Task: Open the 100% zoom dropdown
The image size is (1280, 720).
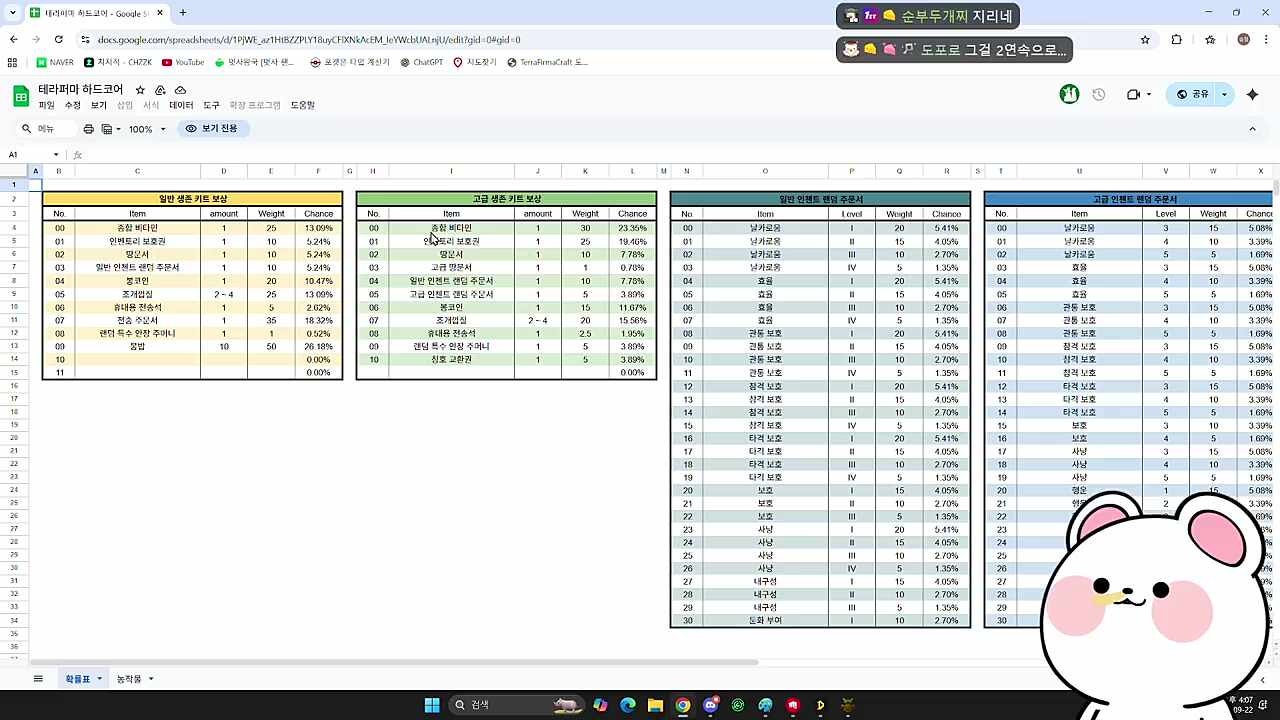Action: (147, 129)
